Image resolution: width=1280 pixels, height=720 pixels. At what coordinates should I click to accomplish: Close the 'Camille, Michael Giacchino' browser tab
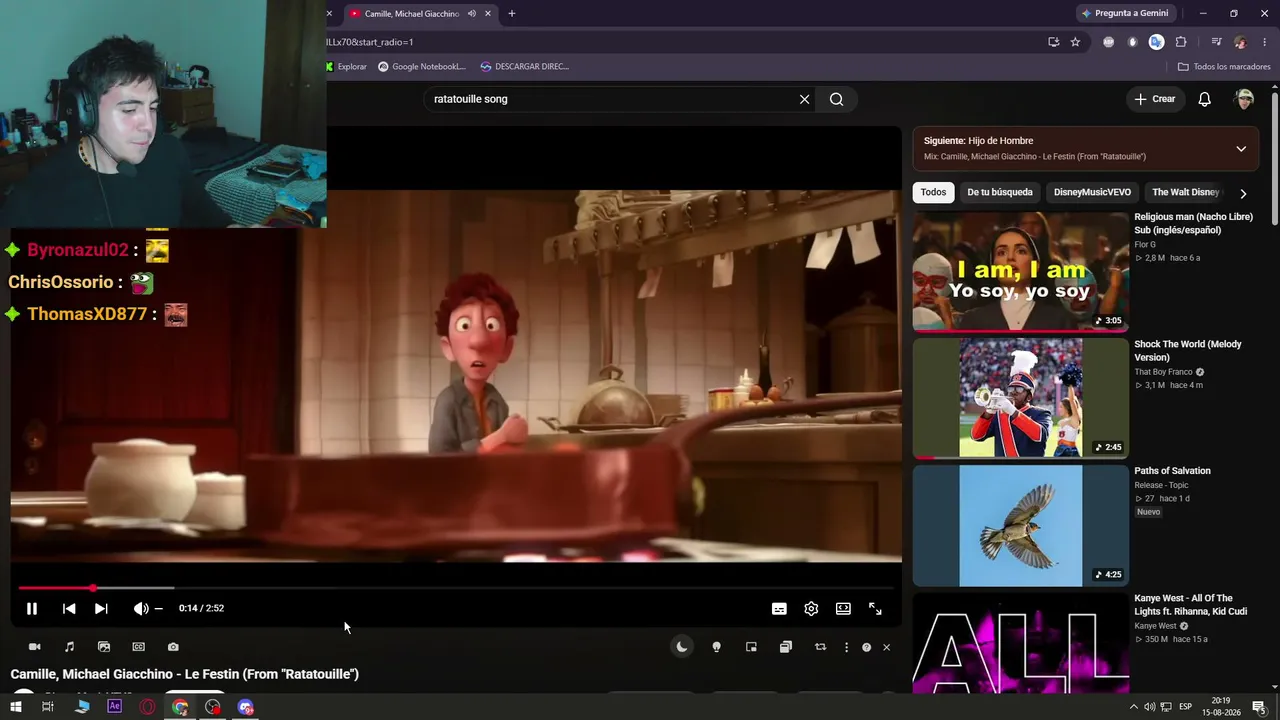tap(488, 14)
